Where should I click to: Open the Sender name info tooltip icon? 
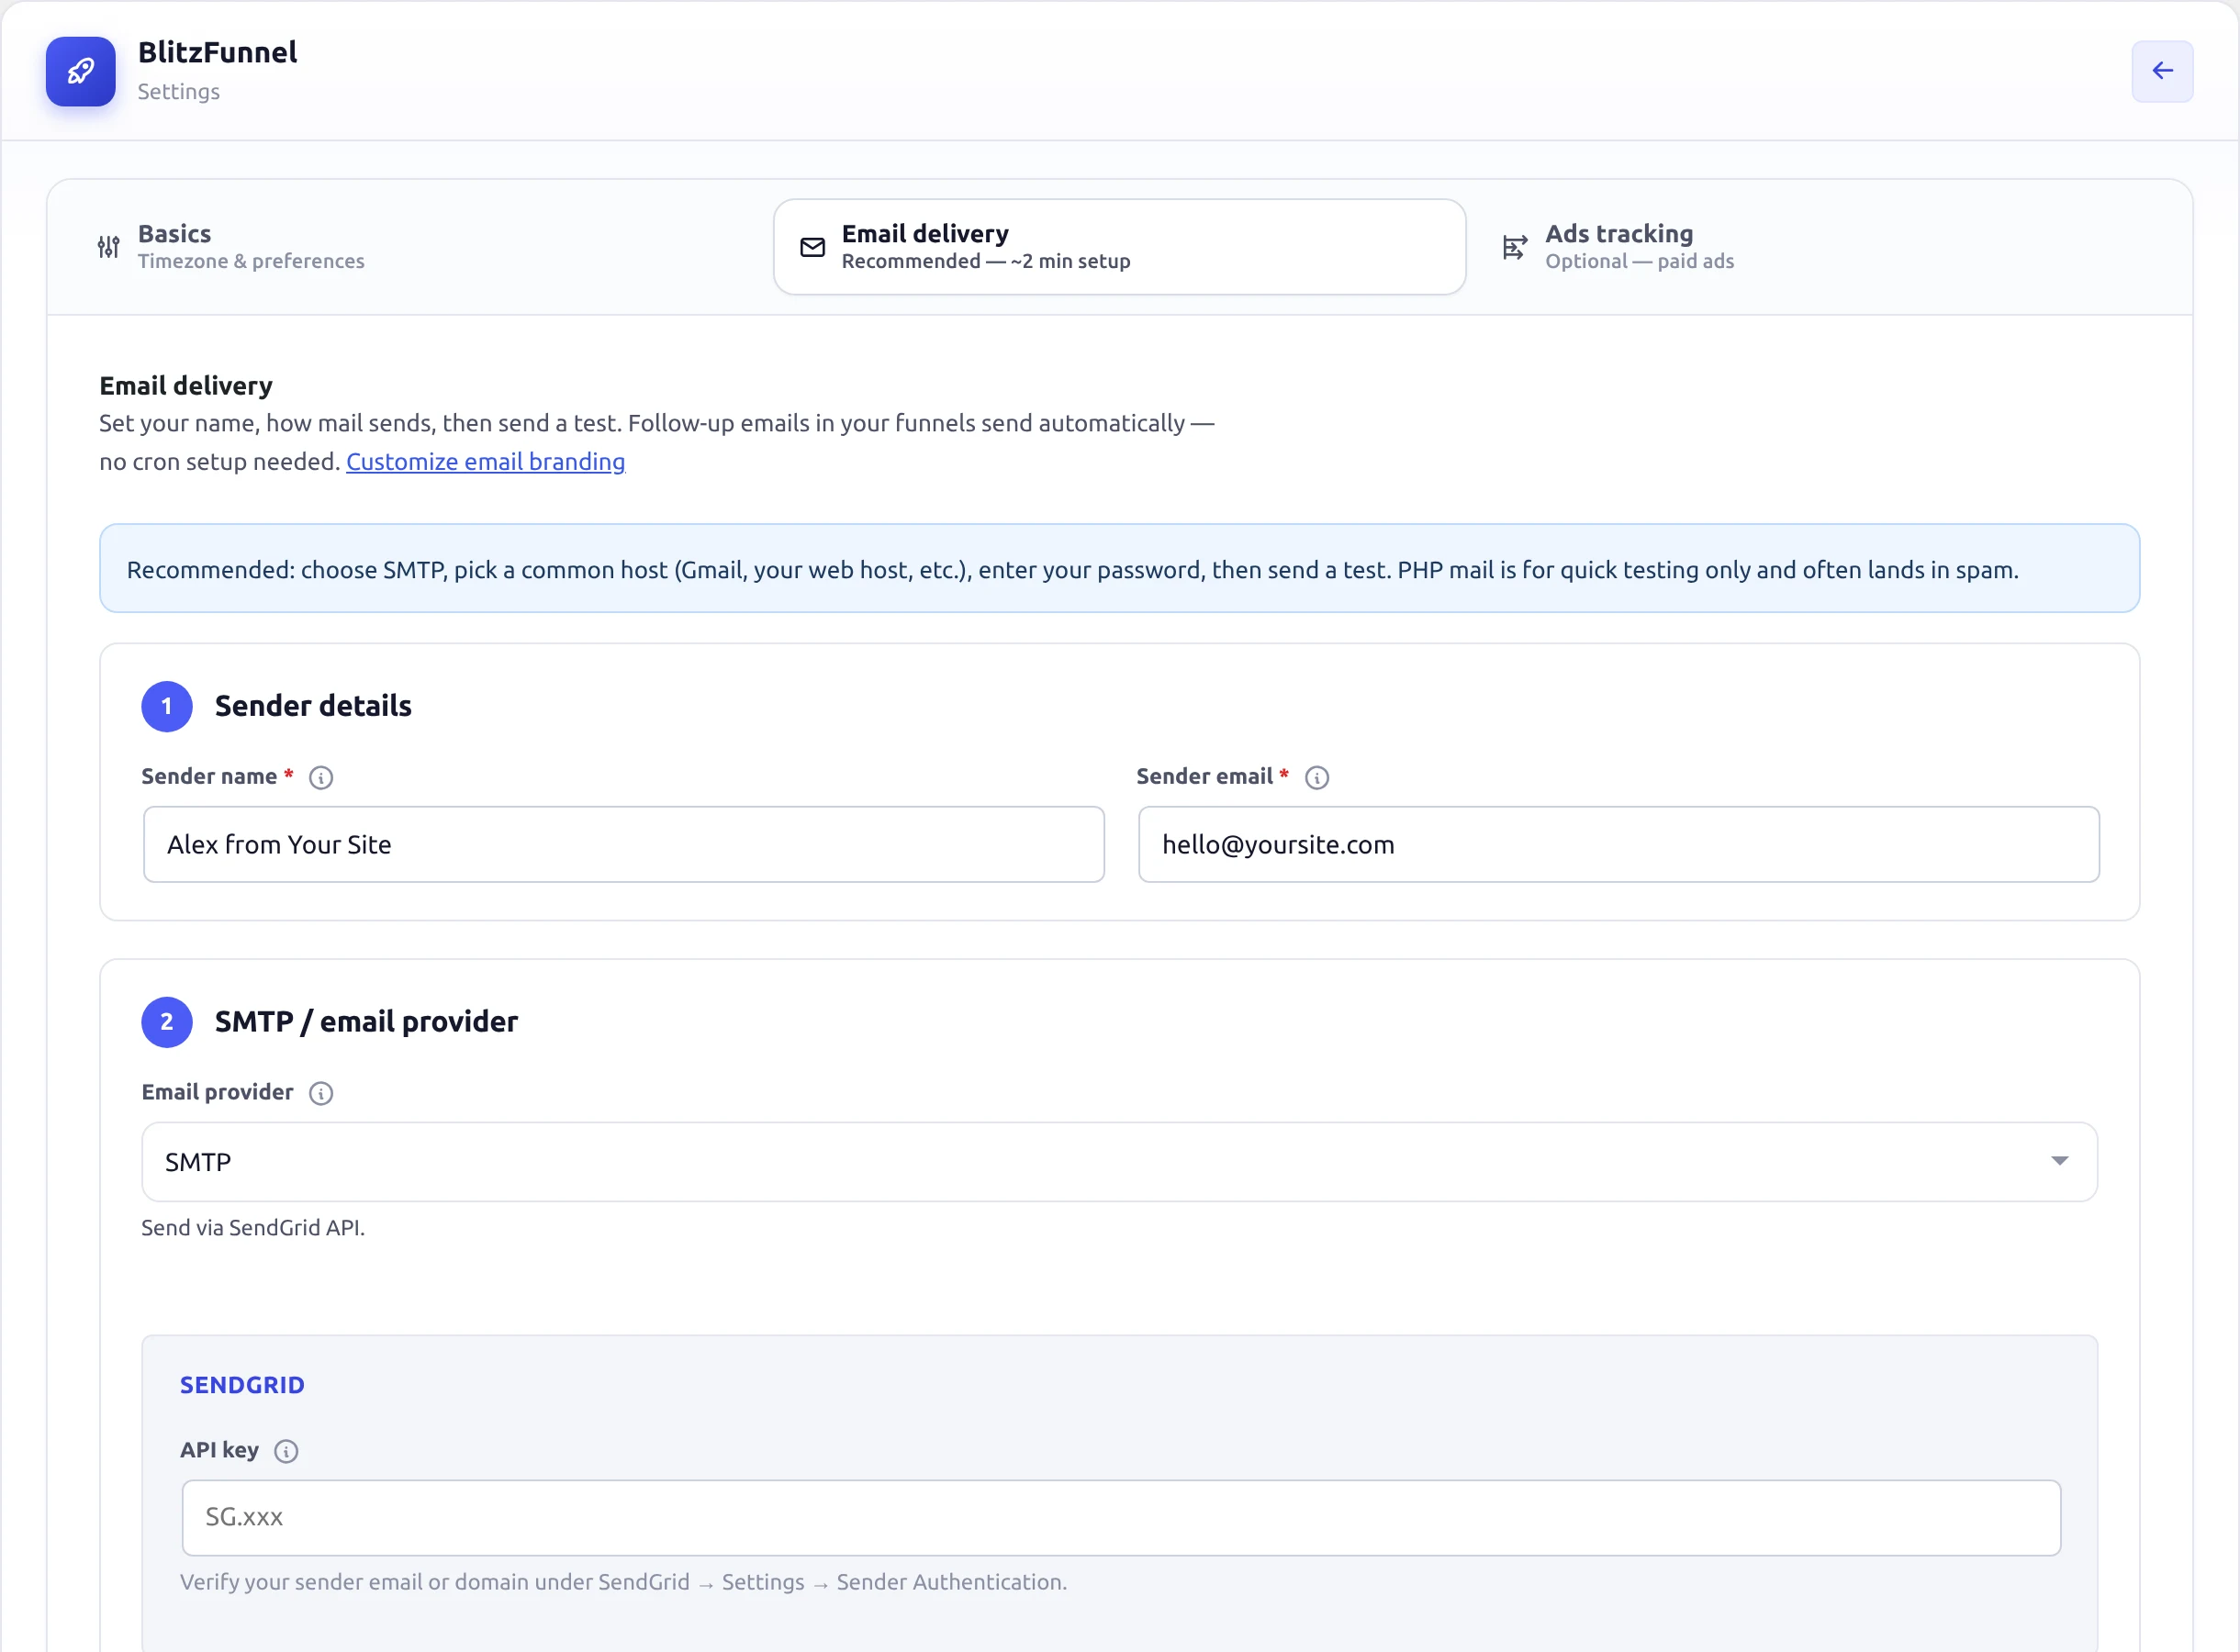click(x=321, y=777)
